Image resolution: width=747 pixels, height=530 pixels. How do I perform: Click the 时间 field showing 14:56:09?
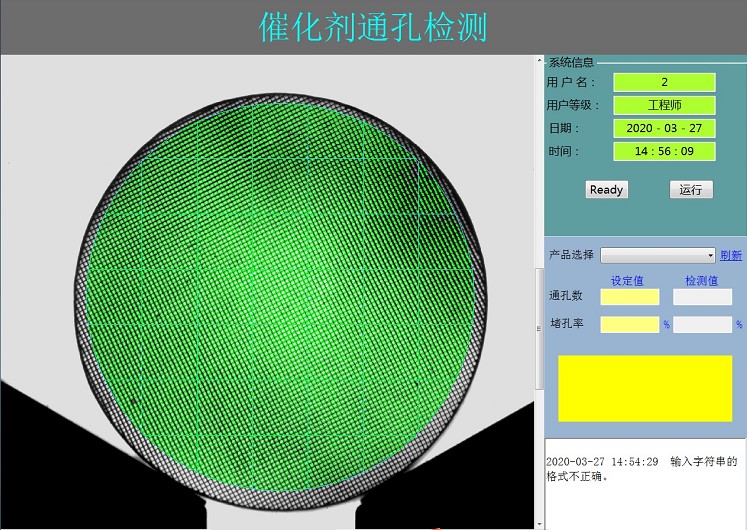point(664,151)
